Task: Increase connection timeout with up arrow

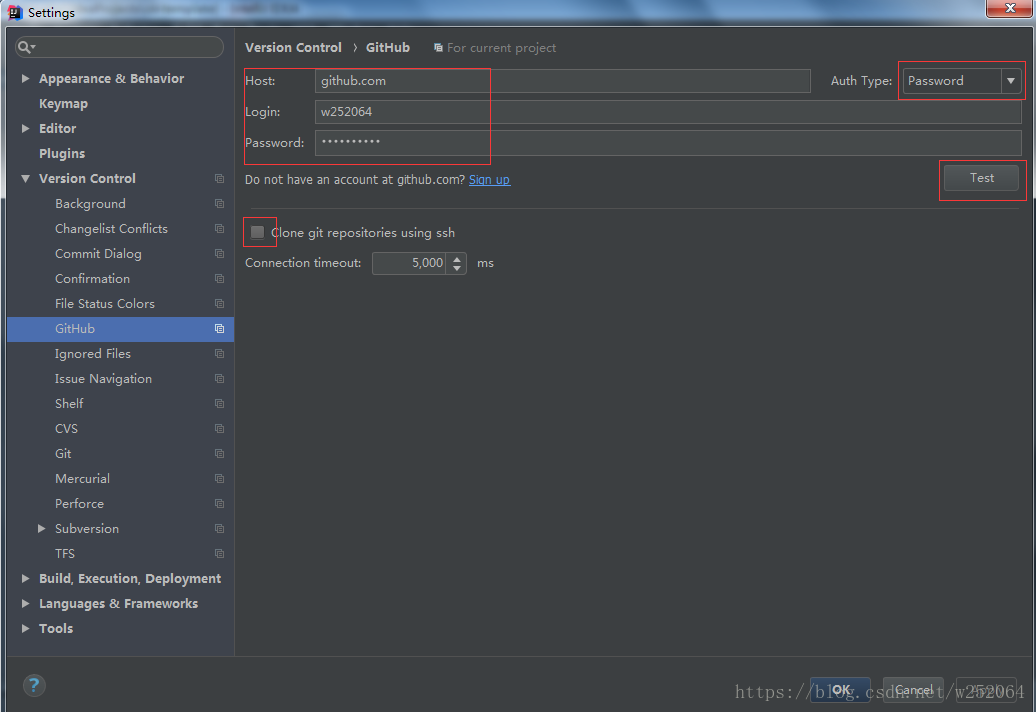Action: coord(457,258)
